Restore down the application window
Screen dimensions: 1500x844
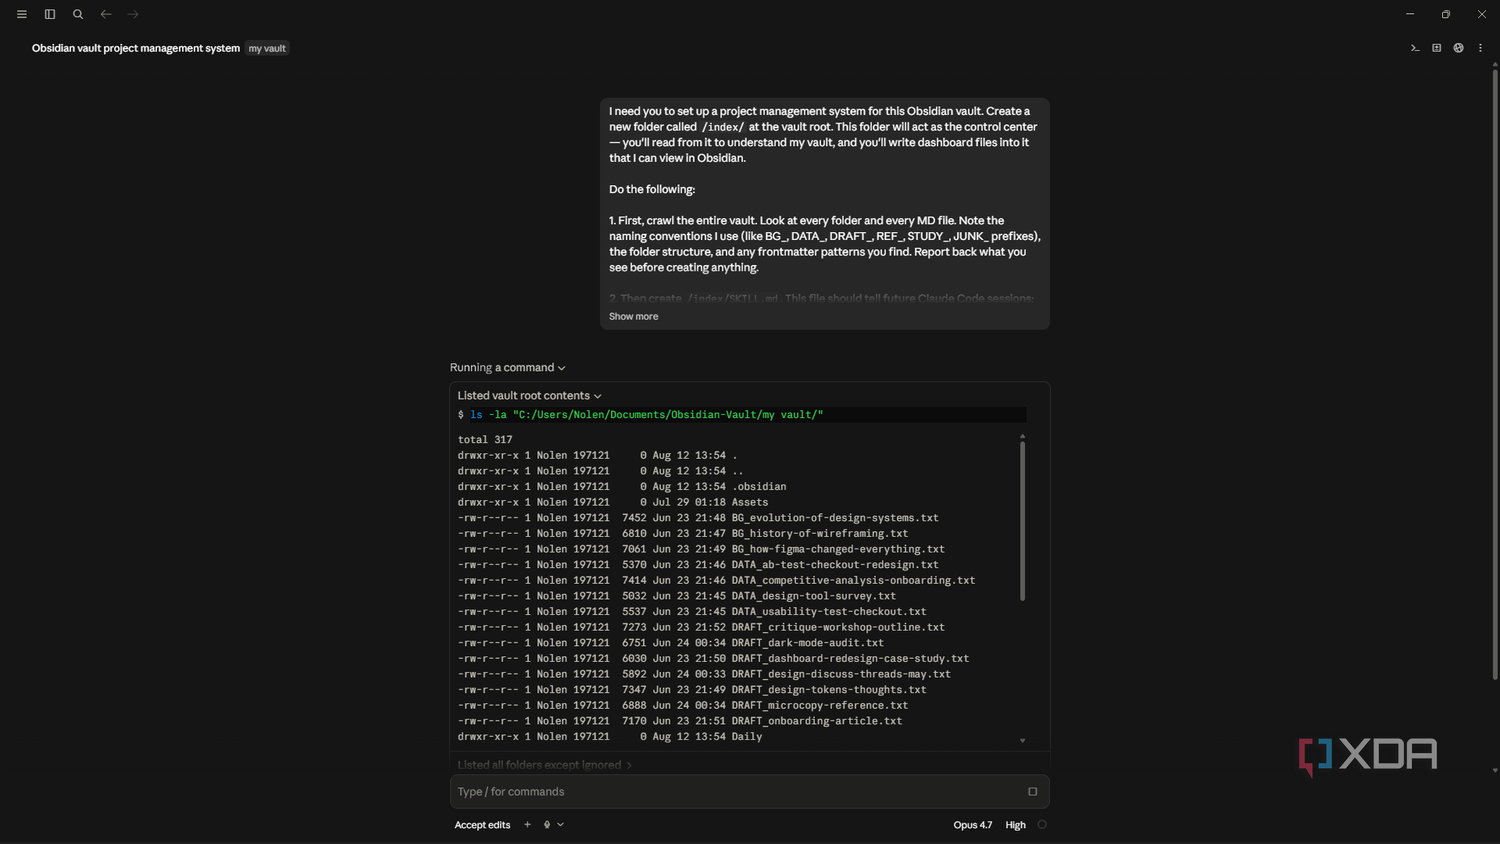1446,14
